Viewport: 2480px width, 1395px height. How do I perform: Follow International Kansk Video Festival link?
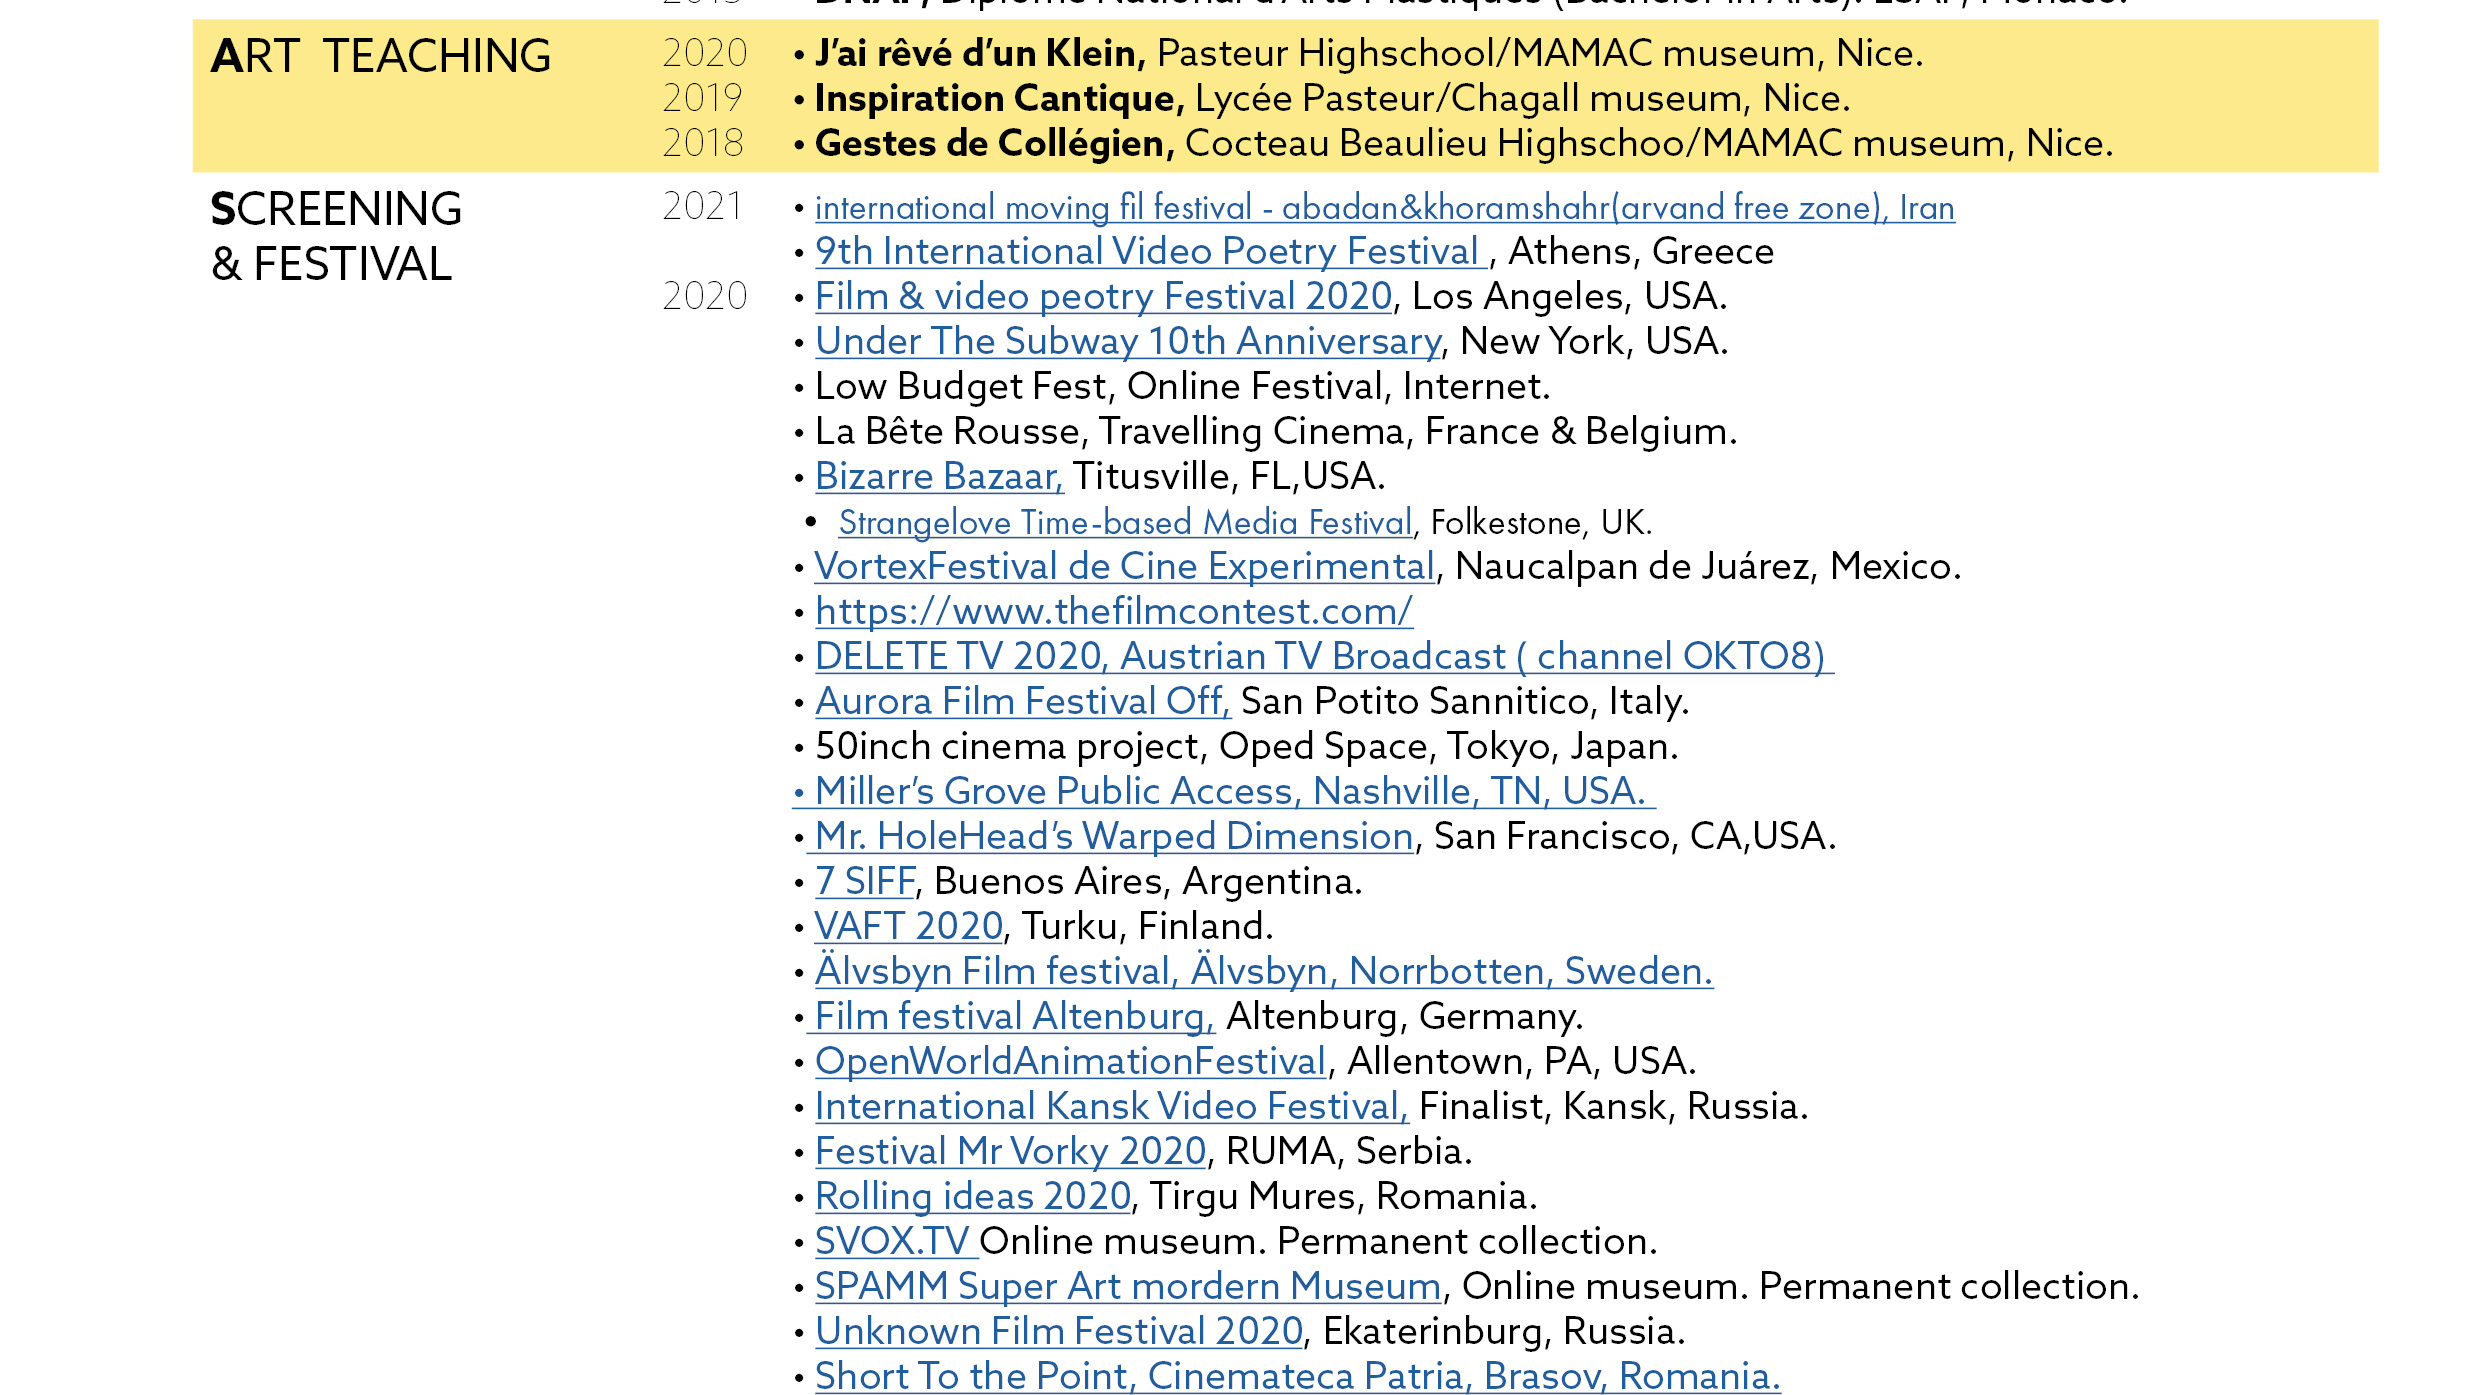[1110, 1107]
